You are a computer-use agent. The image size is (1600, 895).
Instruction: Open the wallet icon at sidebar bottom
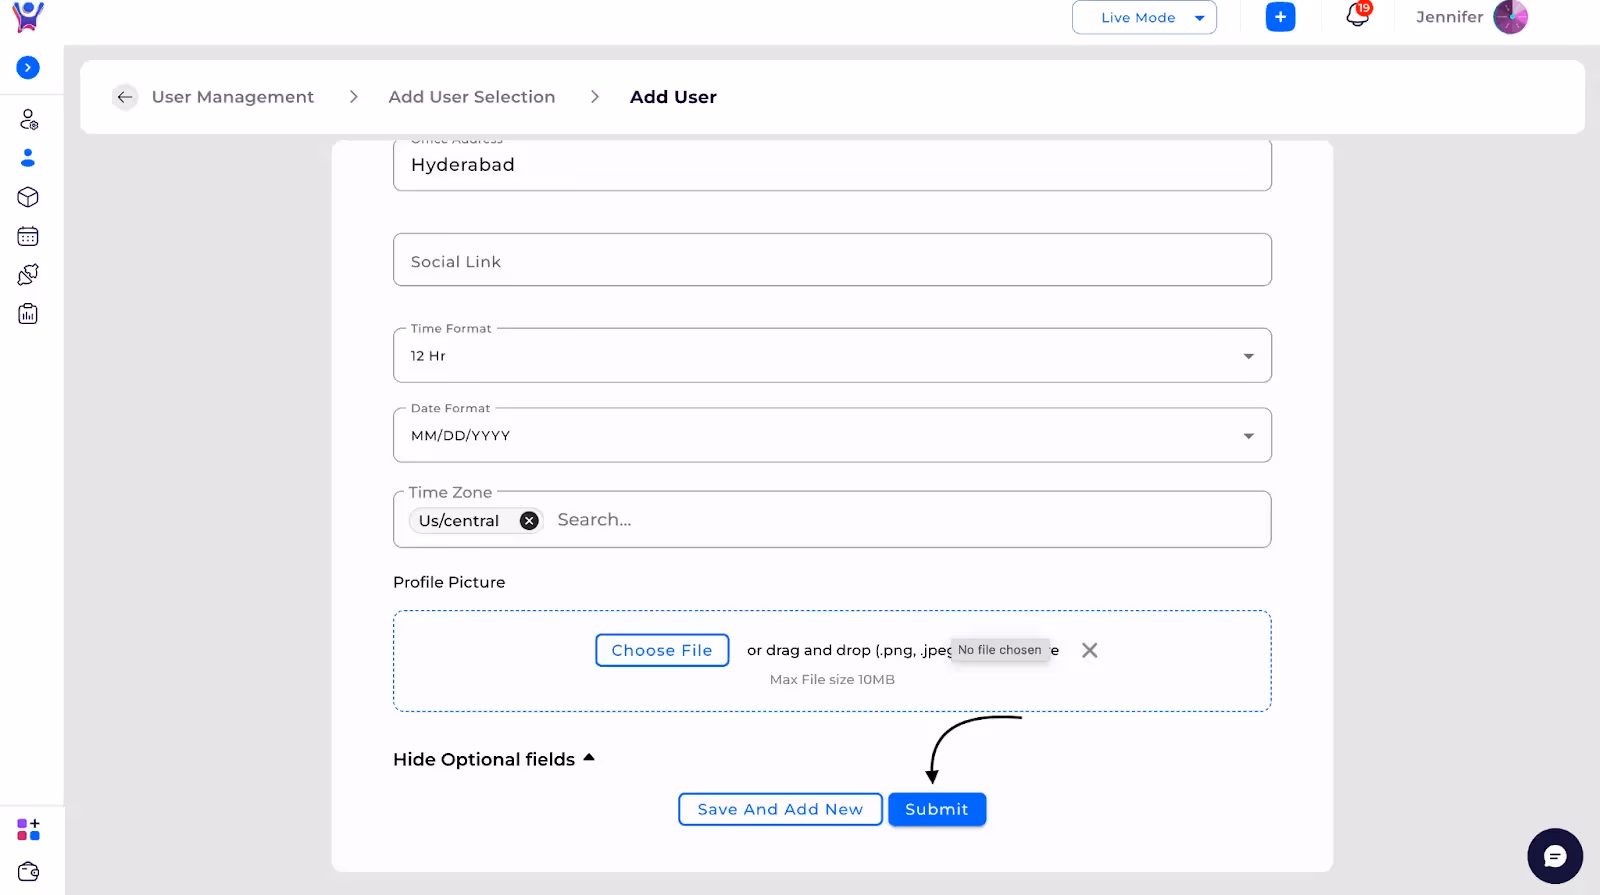click(28, 872)
